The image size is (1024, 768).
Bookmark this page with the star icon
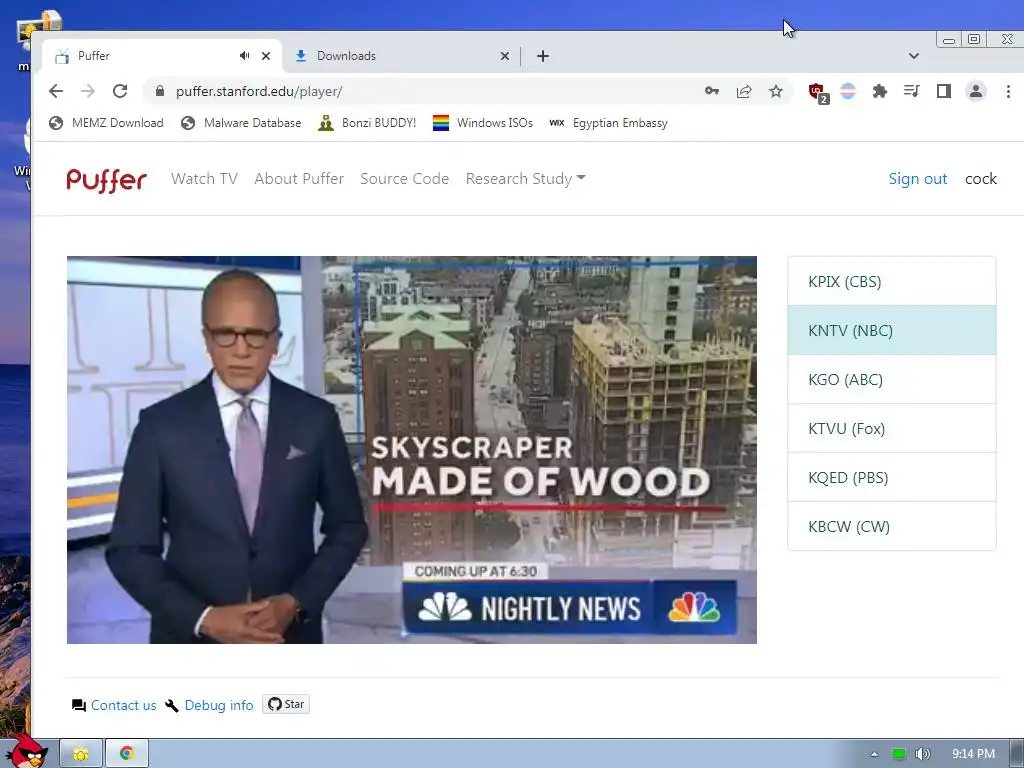(776, 91)
